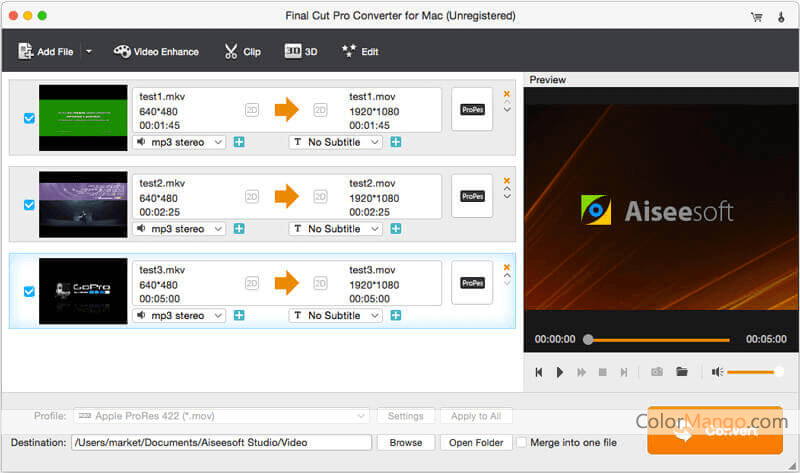The width and height of the screenshot is (800, 473).
Task: Open mp3 stereo audio dropdown for test1.mkv
Action: (x=180, y=142)
